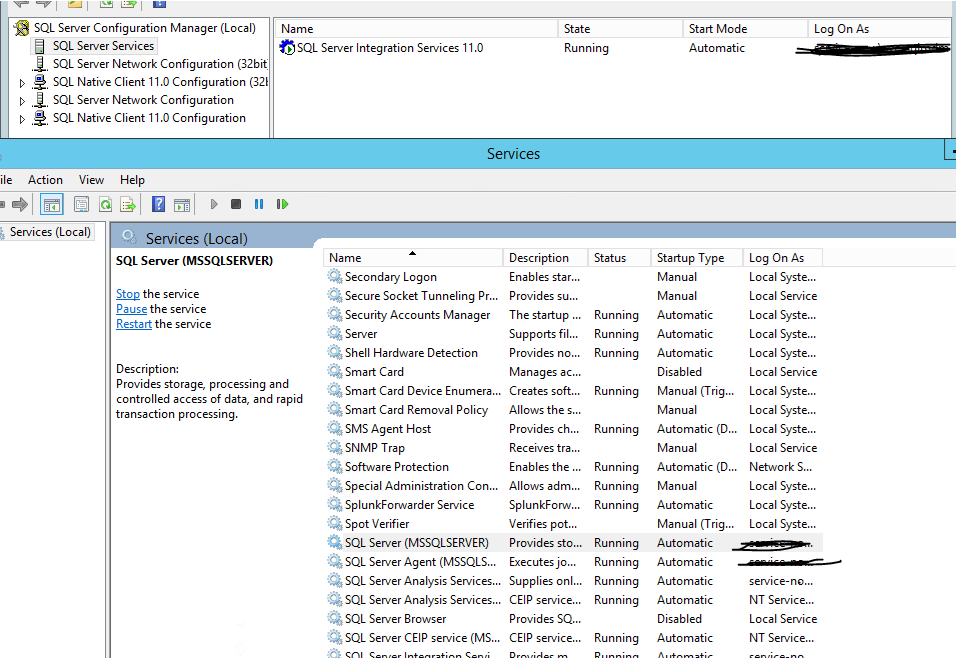Open the View menu
Image resolution: width=956 pixels, height=658 pixels.
[x=91, y=180]
